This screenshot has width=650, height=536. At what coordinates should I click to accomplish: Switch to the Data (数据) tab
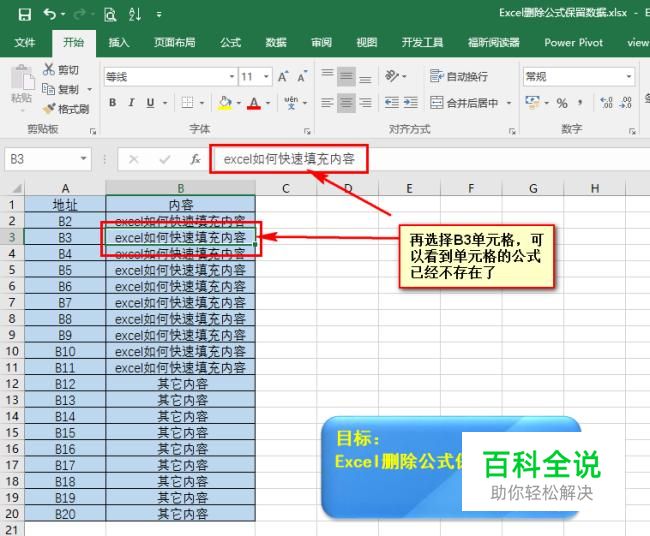[276, 42]
